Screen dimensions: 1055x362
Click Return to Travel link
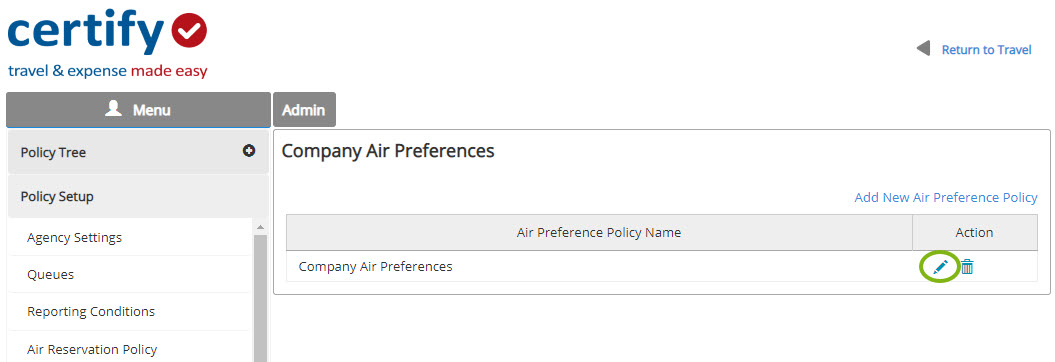[986, 50]
